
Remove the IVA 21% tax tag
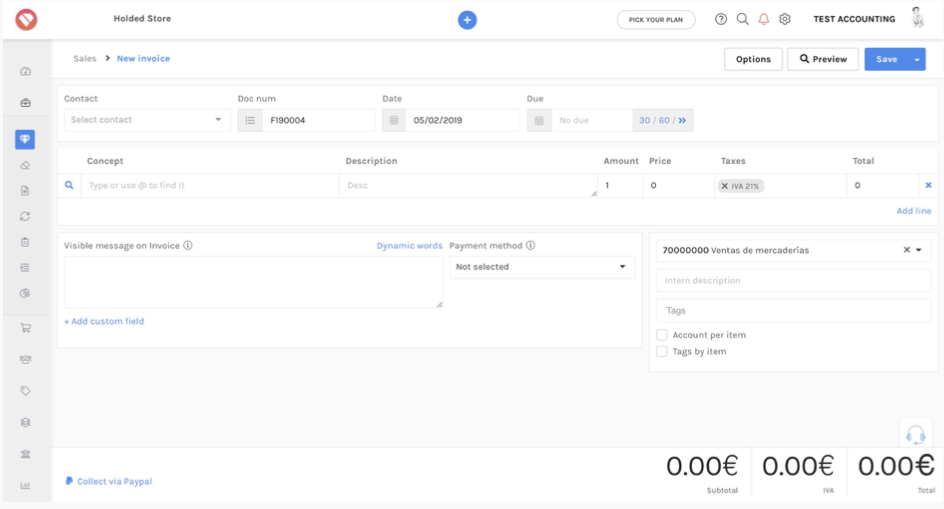pyautogui.click(x=725, y=186)
